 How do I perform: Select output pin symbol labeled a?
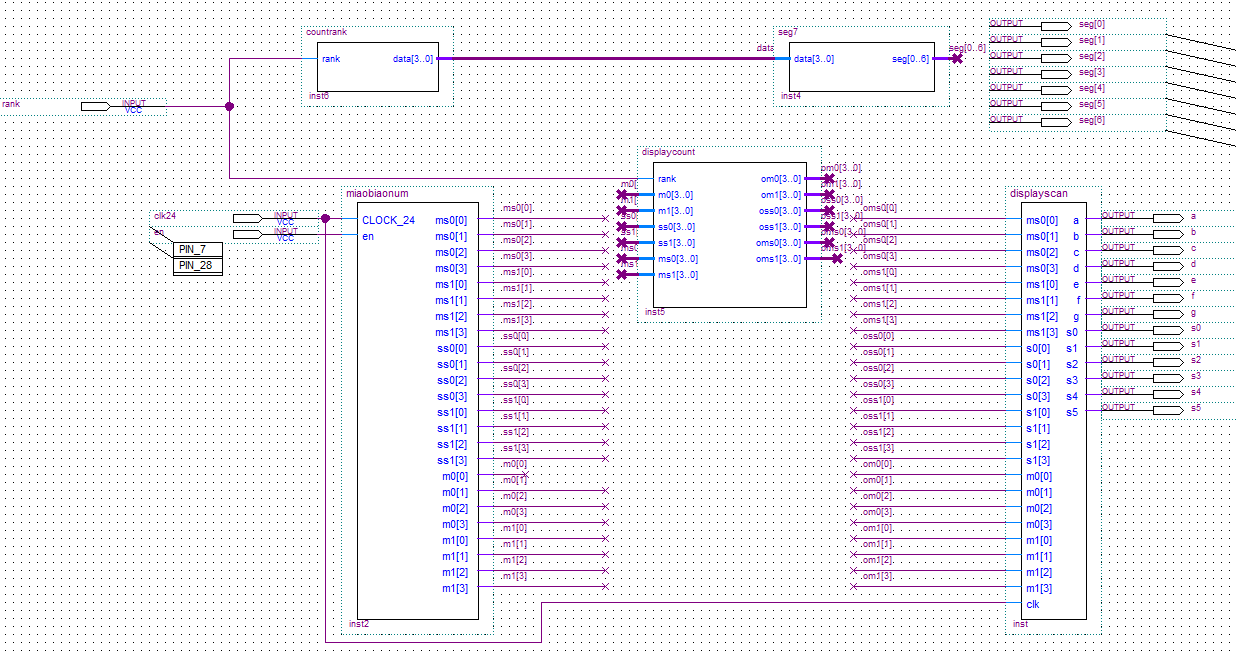1167,217
